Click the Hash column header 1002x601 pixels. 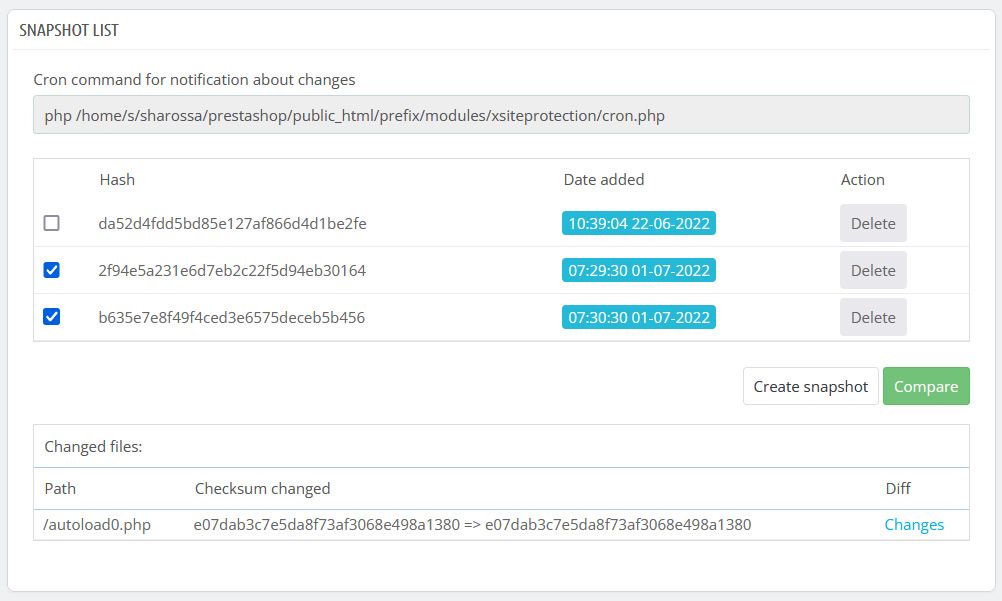coord(117,180)
